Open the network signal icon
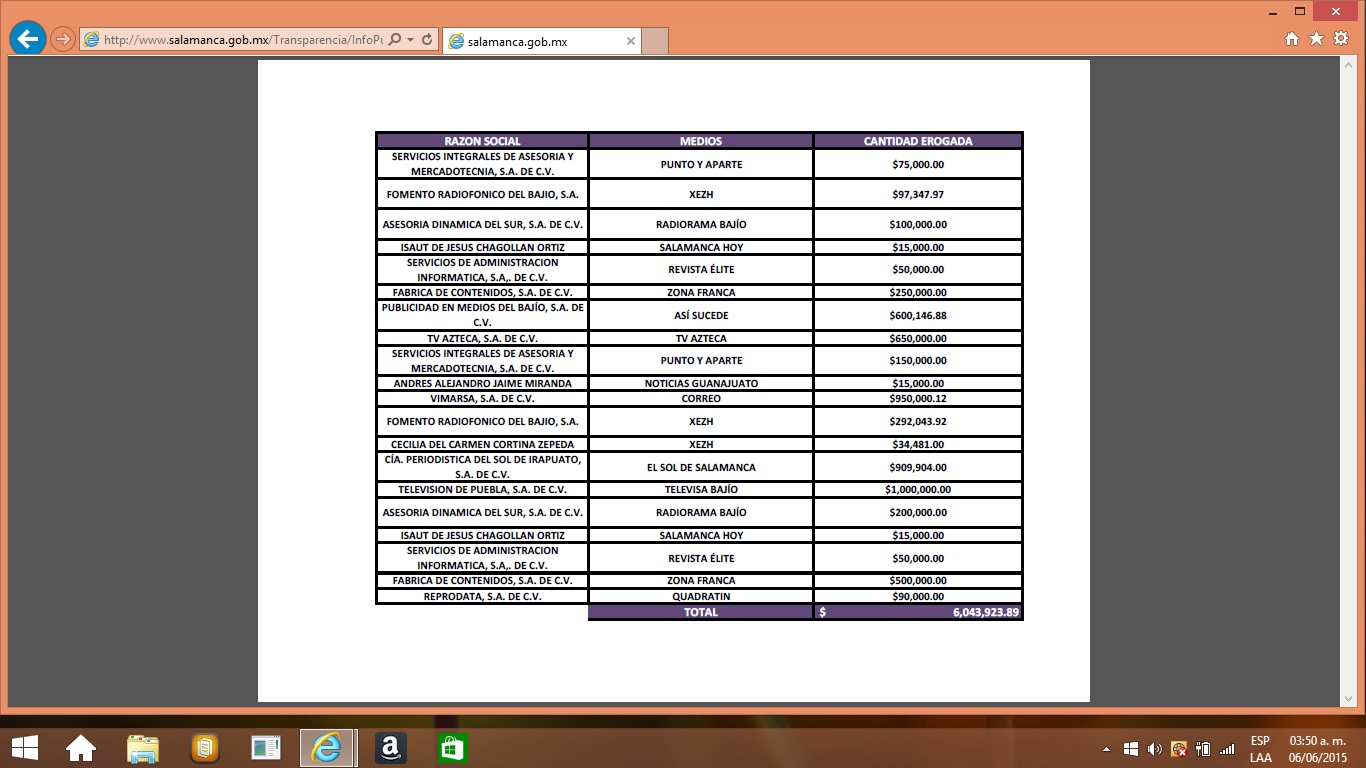Screen dimensions: 1366x768 pos(1227,749)
